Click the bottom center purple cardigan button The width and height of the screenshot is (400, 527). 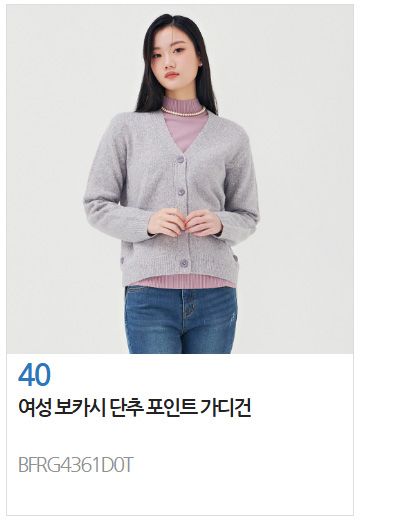tap(184, 263)
